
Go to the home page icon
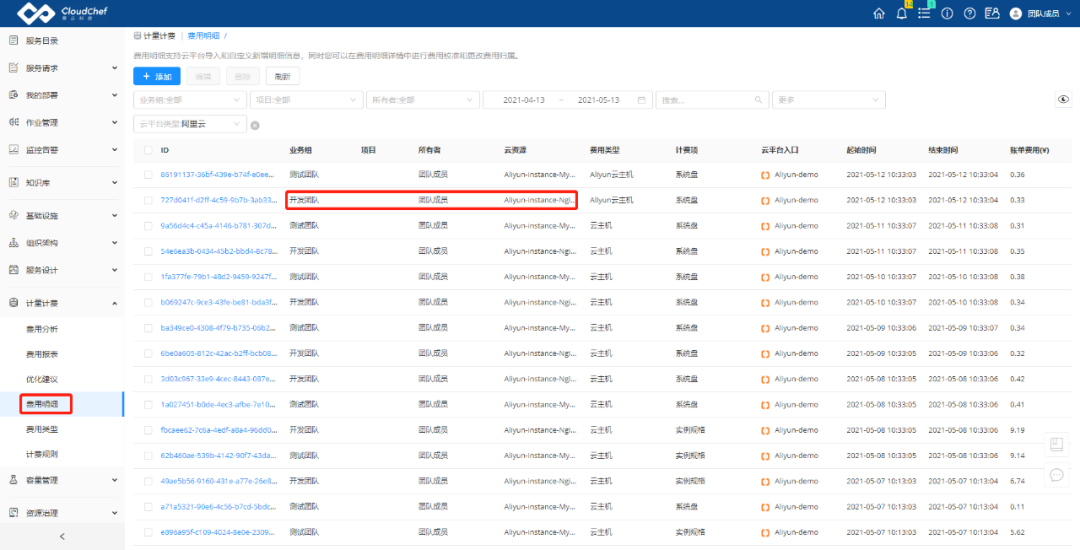[x=878, y=14]
